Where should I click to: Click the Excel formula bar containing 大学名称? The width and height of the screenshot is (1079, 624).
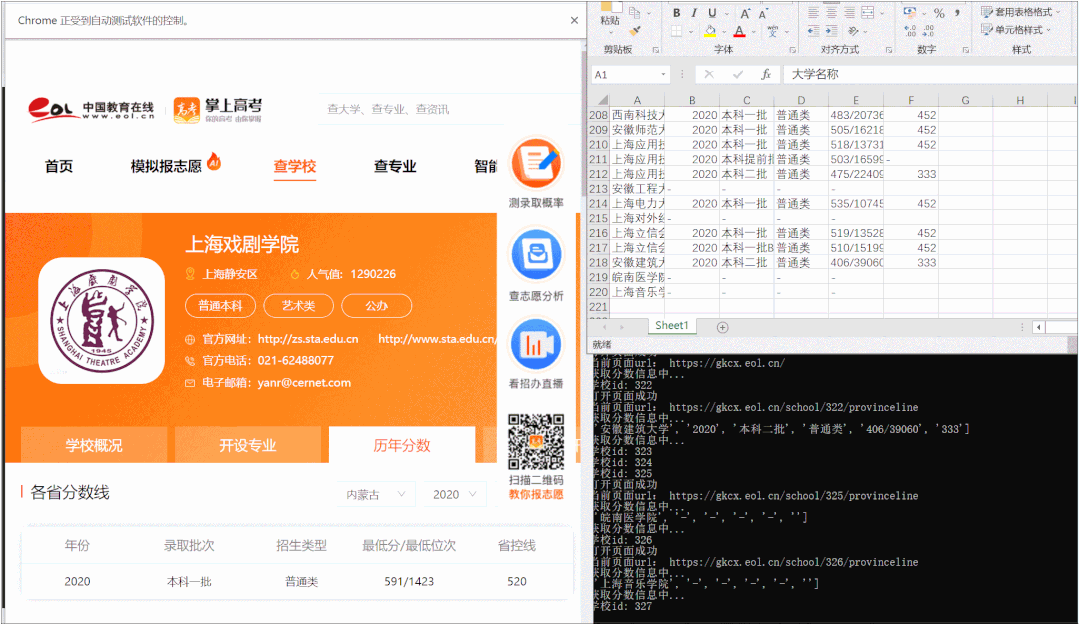(x=932, y=74)
